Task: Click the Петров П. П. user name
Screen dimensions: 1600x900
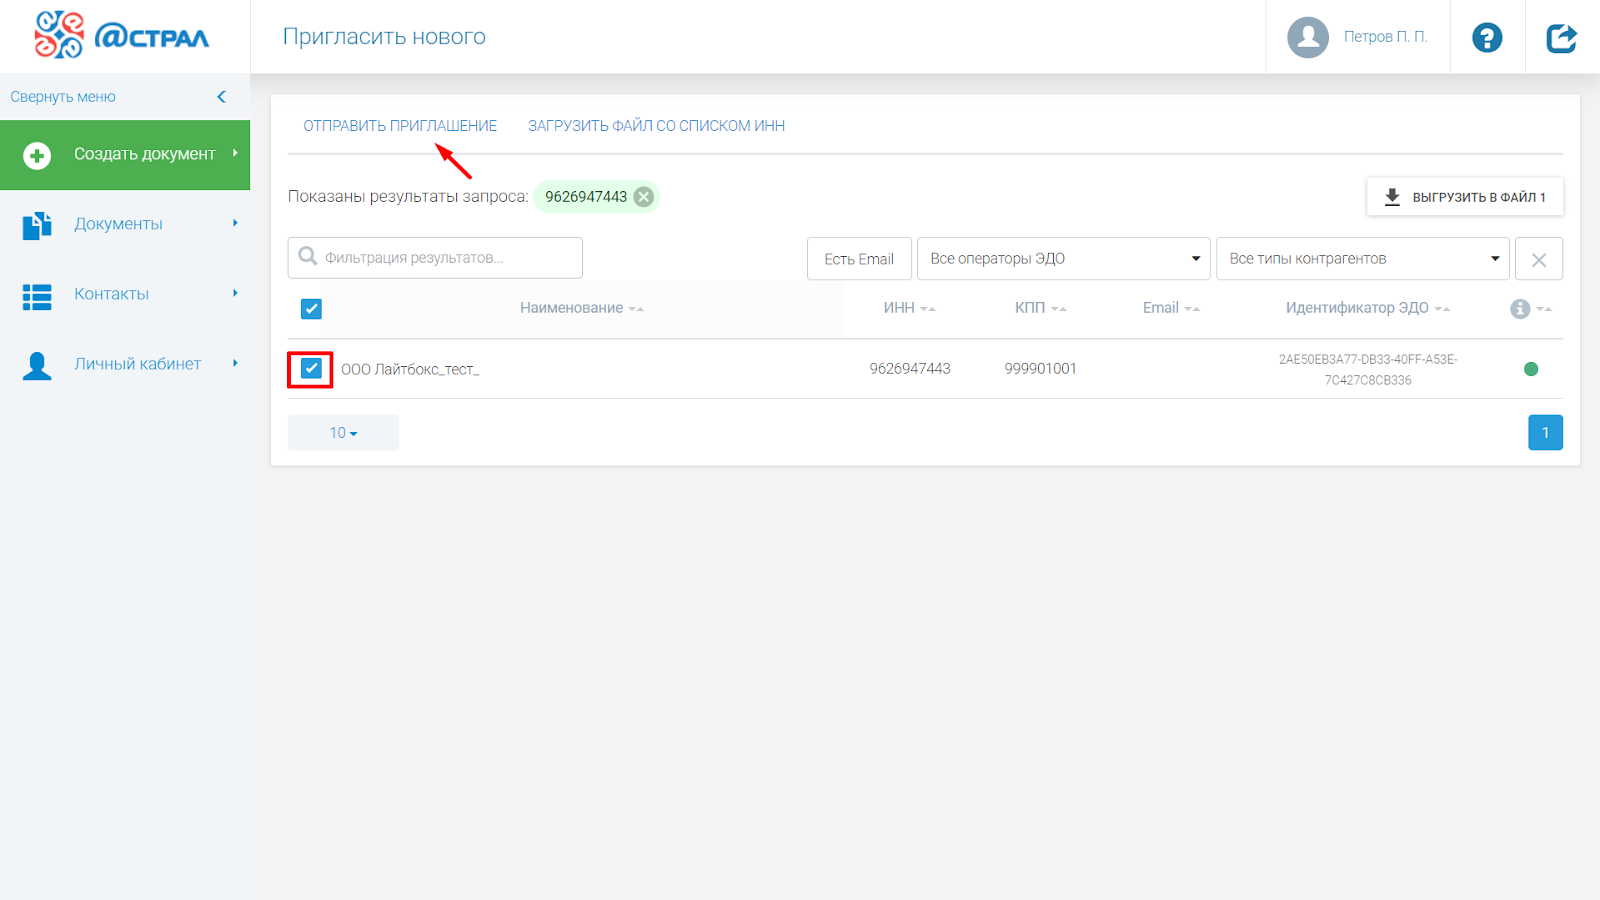Action: [1385, 37]
